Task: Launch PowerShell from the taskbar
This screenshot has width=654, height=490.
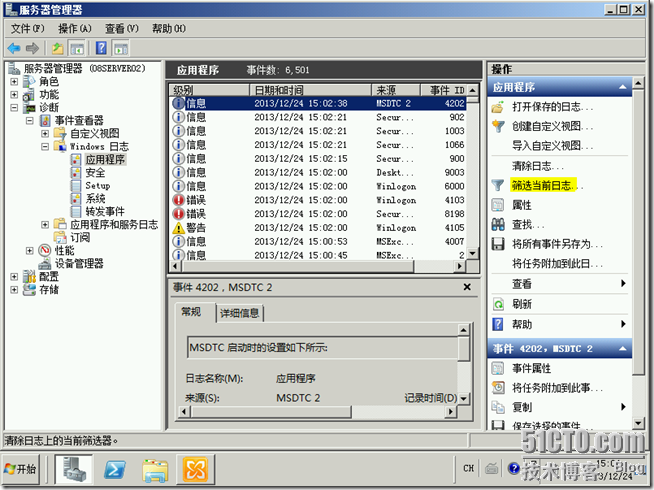Action: tap(114, 470)
